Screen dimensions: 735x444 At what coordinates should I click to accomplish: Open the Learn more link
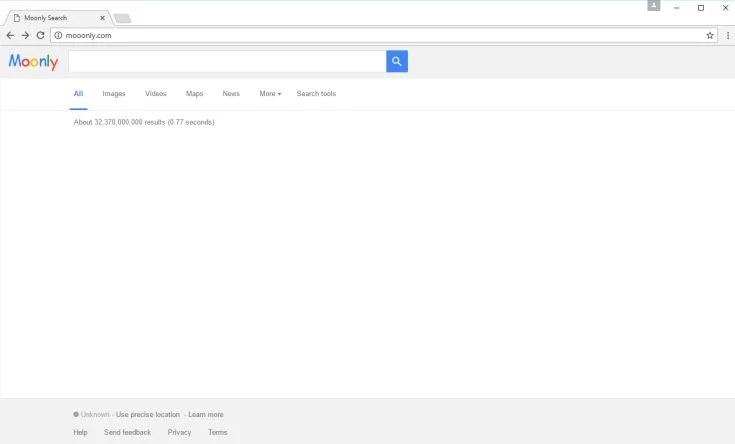[x=206, y=414]
